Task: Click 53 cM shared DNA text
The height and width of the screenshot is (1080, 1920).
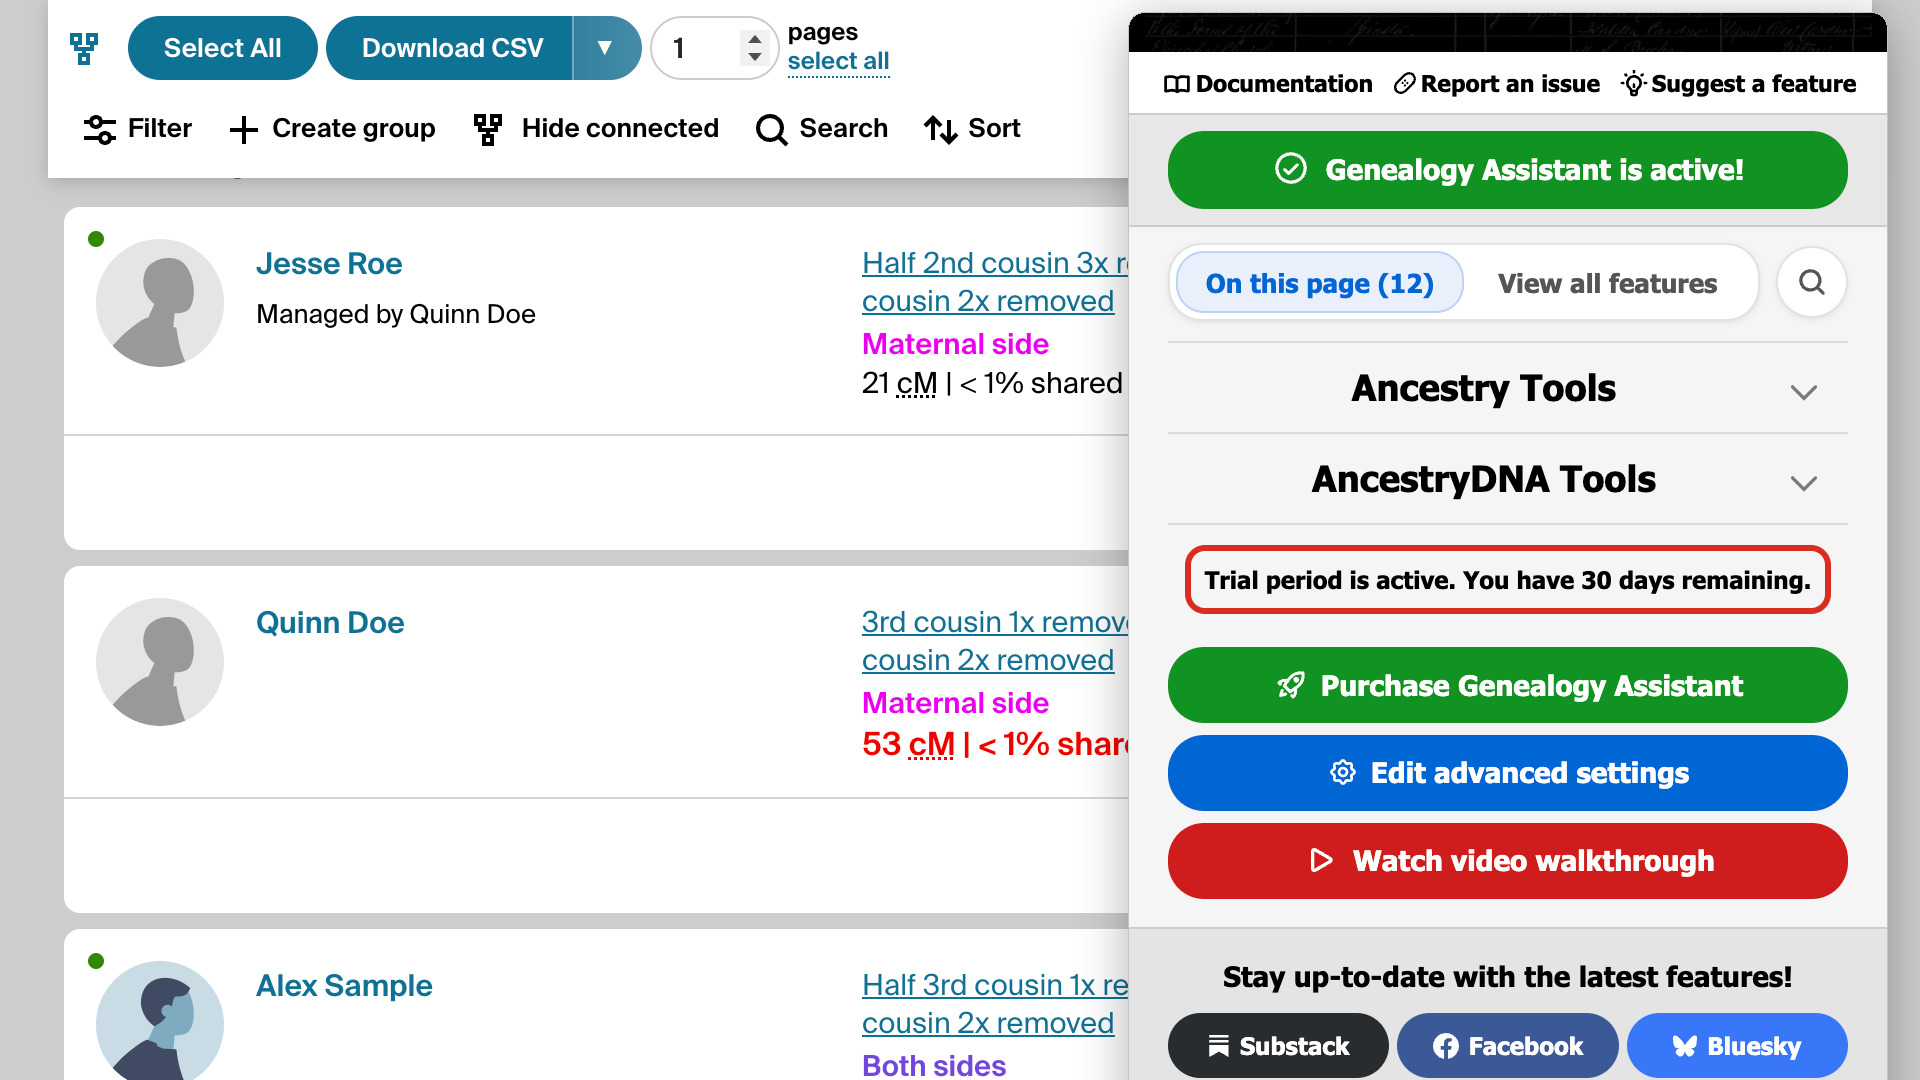Action: click(995, 744)
